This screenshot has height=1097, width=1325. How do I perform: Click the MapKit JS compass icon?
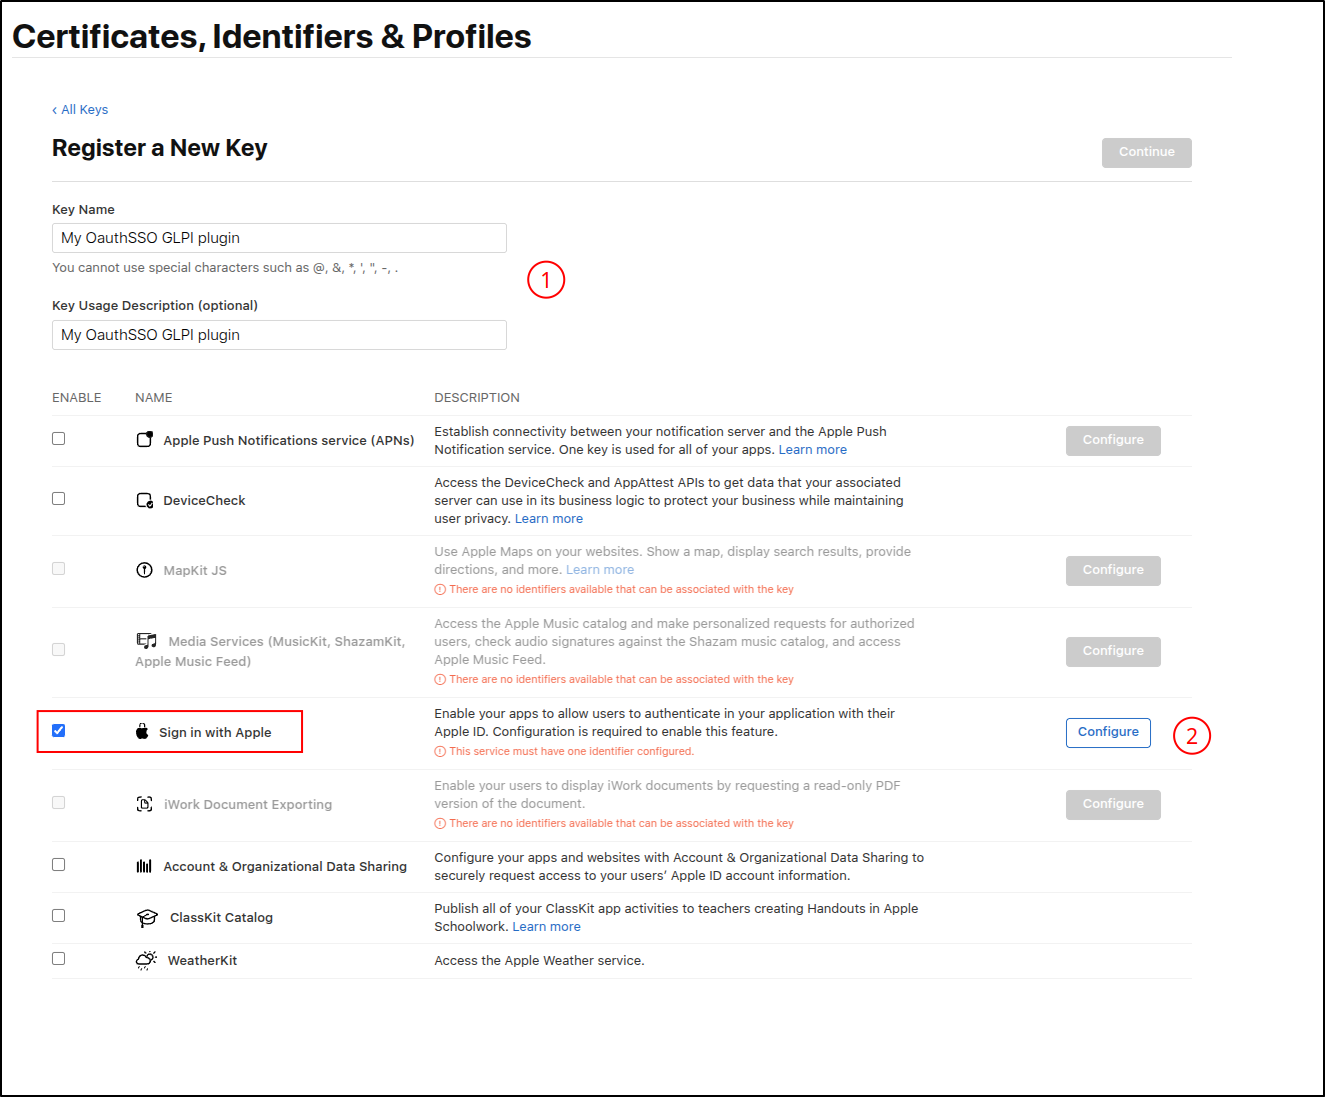click(x=145, y=570)
